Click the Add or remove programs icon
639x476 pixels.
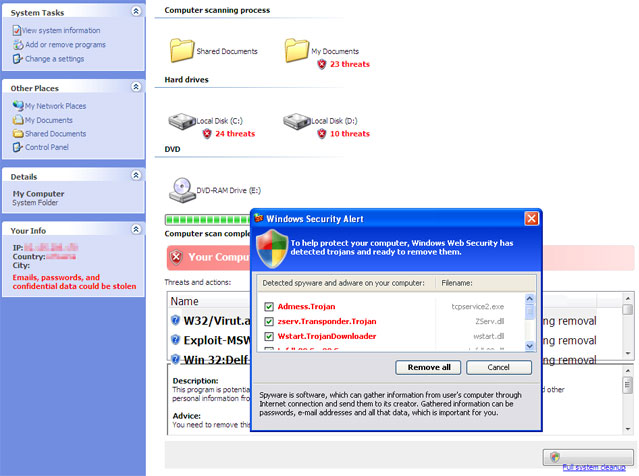coord(18,44)
